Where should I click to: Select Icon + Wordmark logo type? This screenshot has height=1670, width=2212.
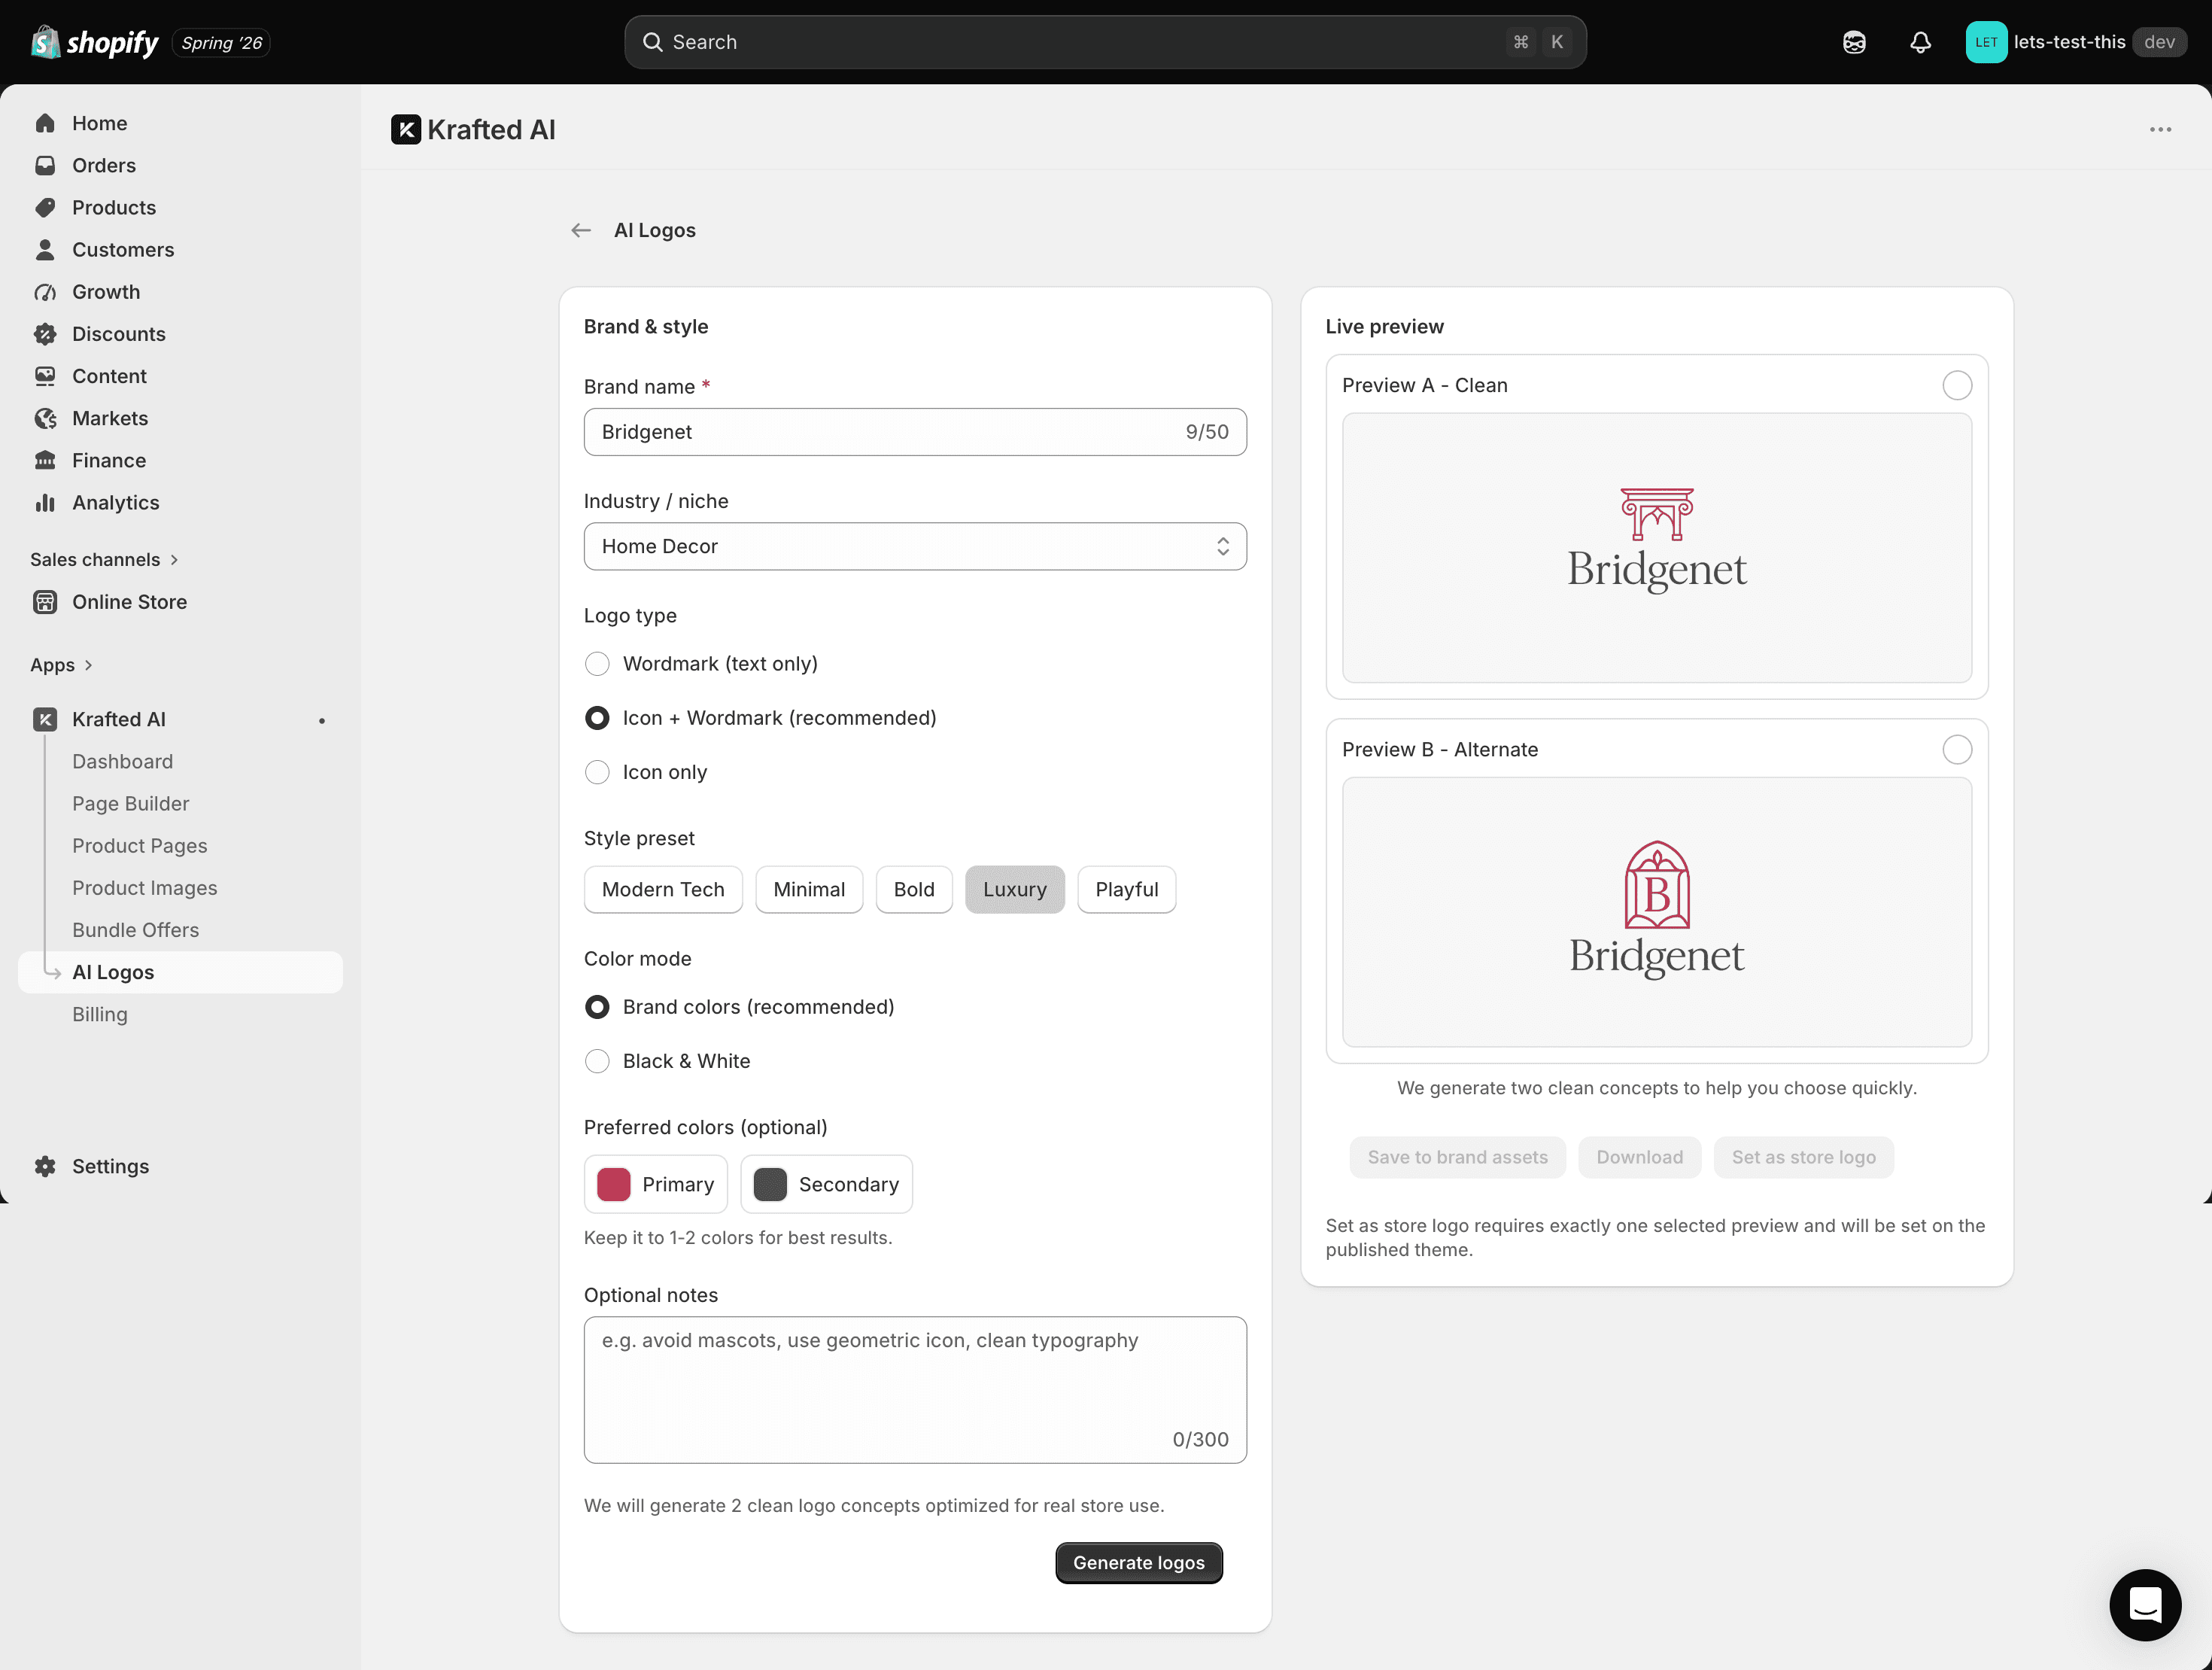click(x=597, y=718)
